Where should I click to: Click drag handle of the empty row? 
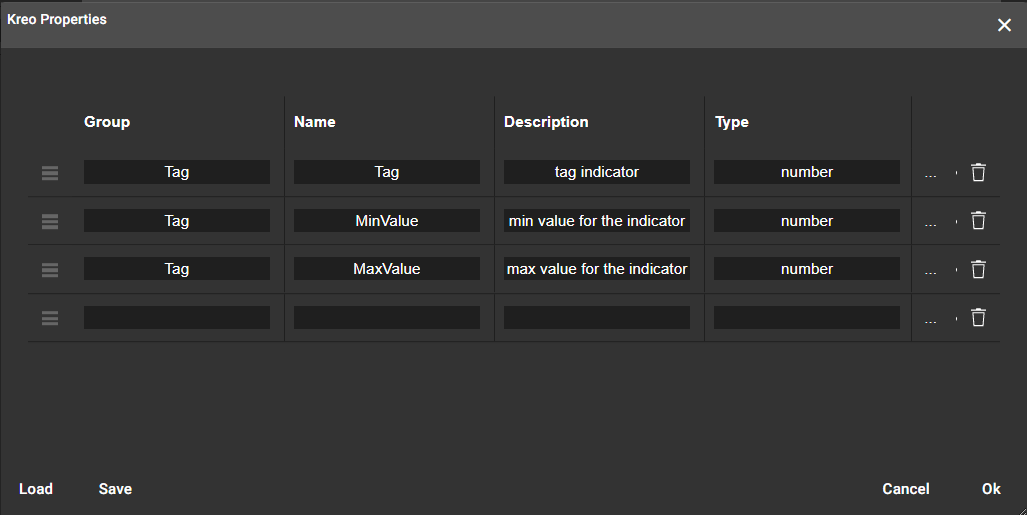[x=50, y=318]
